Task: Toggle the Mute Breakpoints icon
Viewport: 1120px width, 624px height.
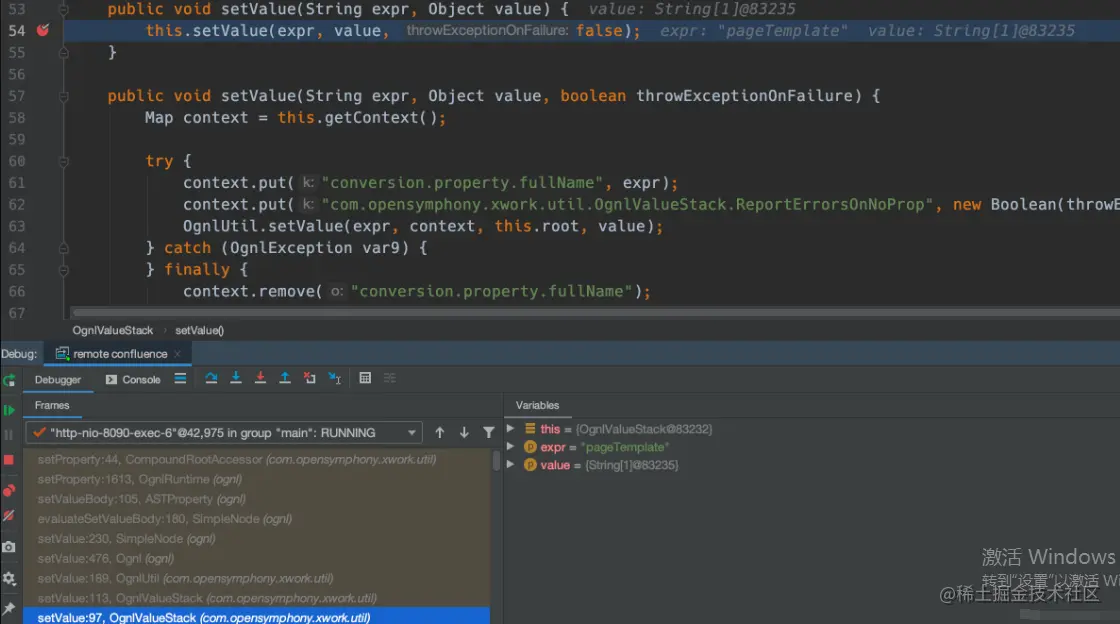Action: coord(9,515)
